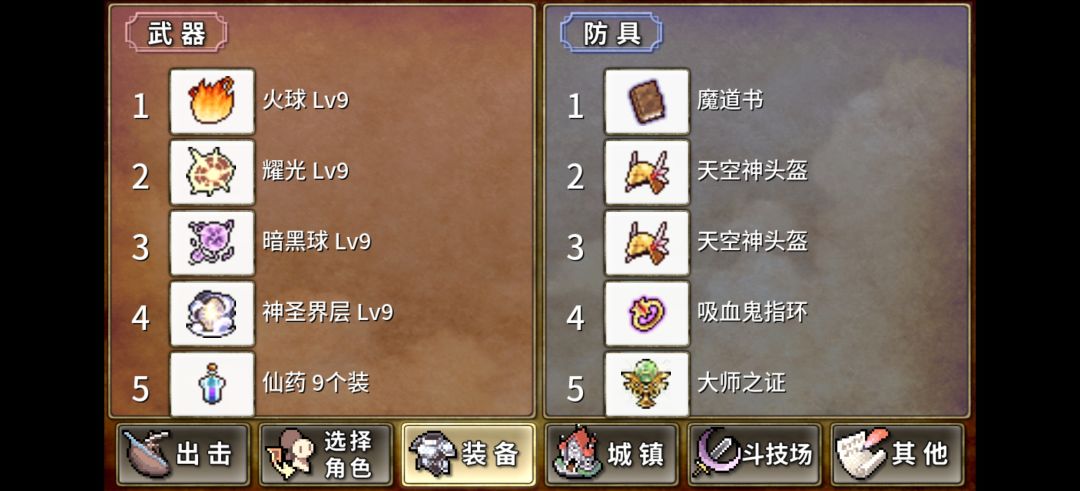
Task: Click the 防具 armor panel header
Action: (x=612, y=32)
